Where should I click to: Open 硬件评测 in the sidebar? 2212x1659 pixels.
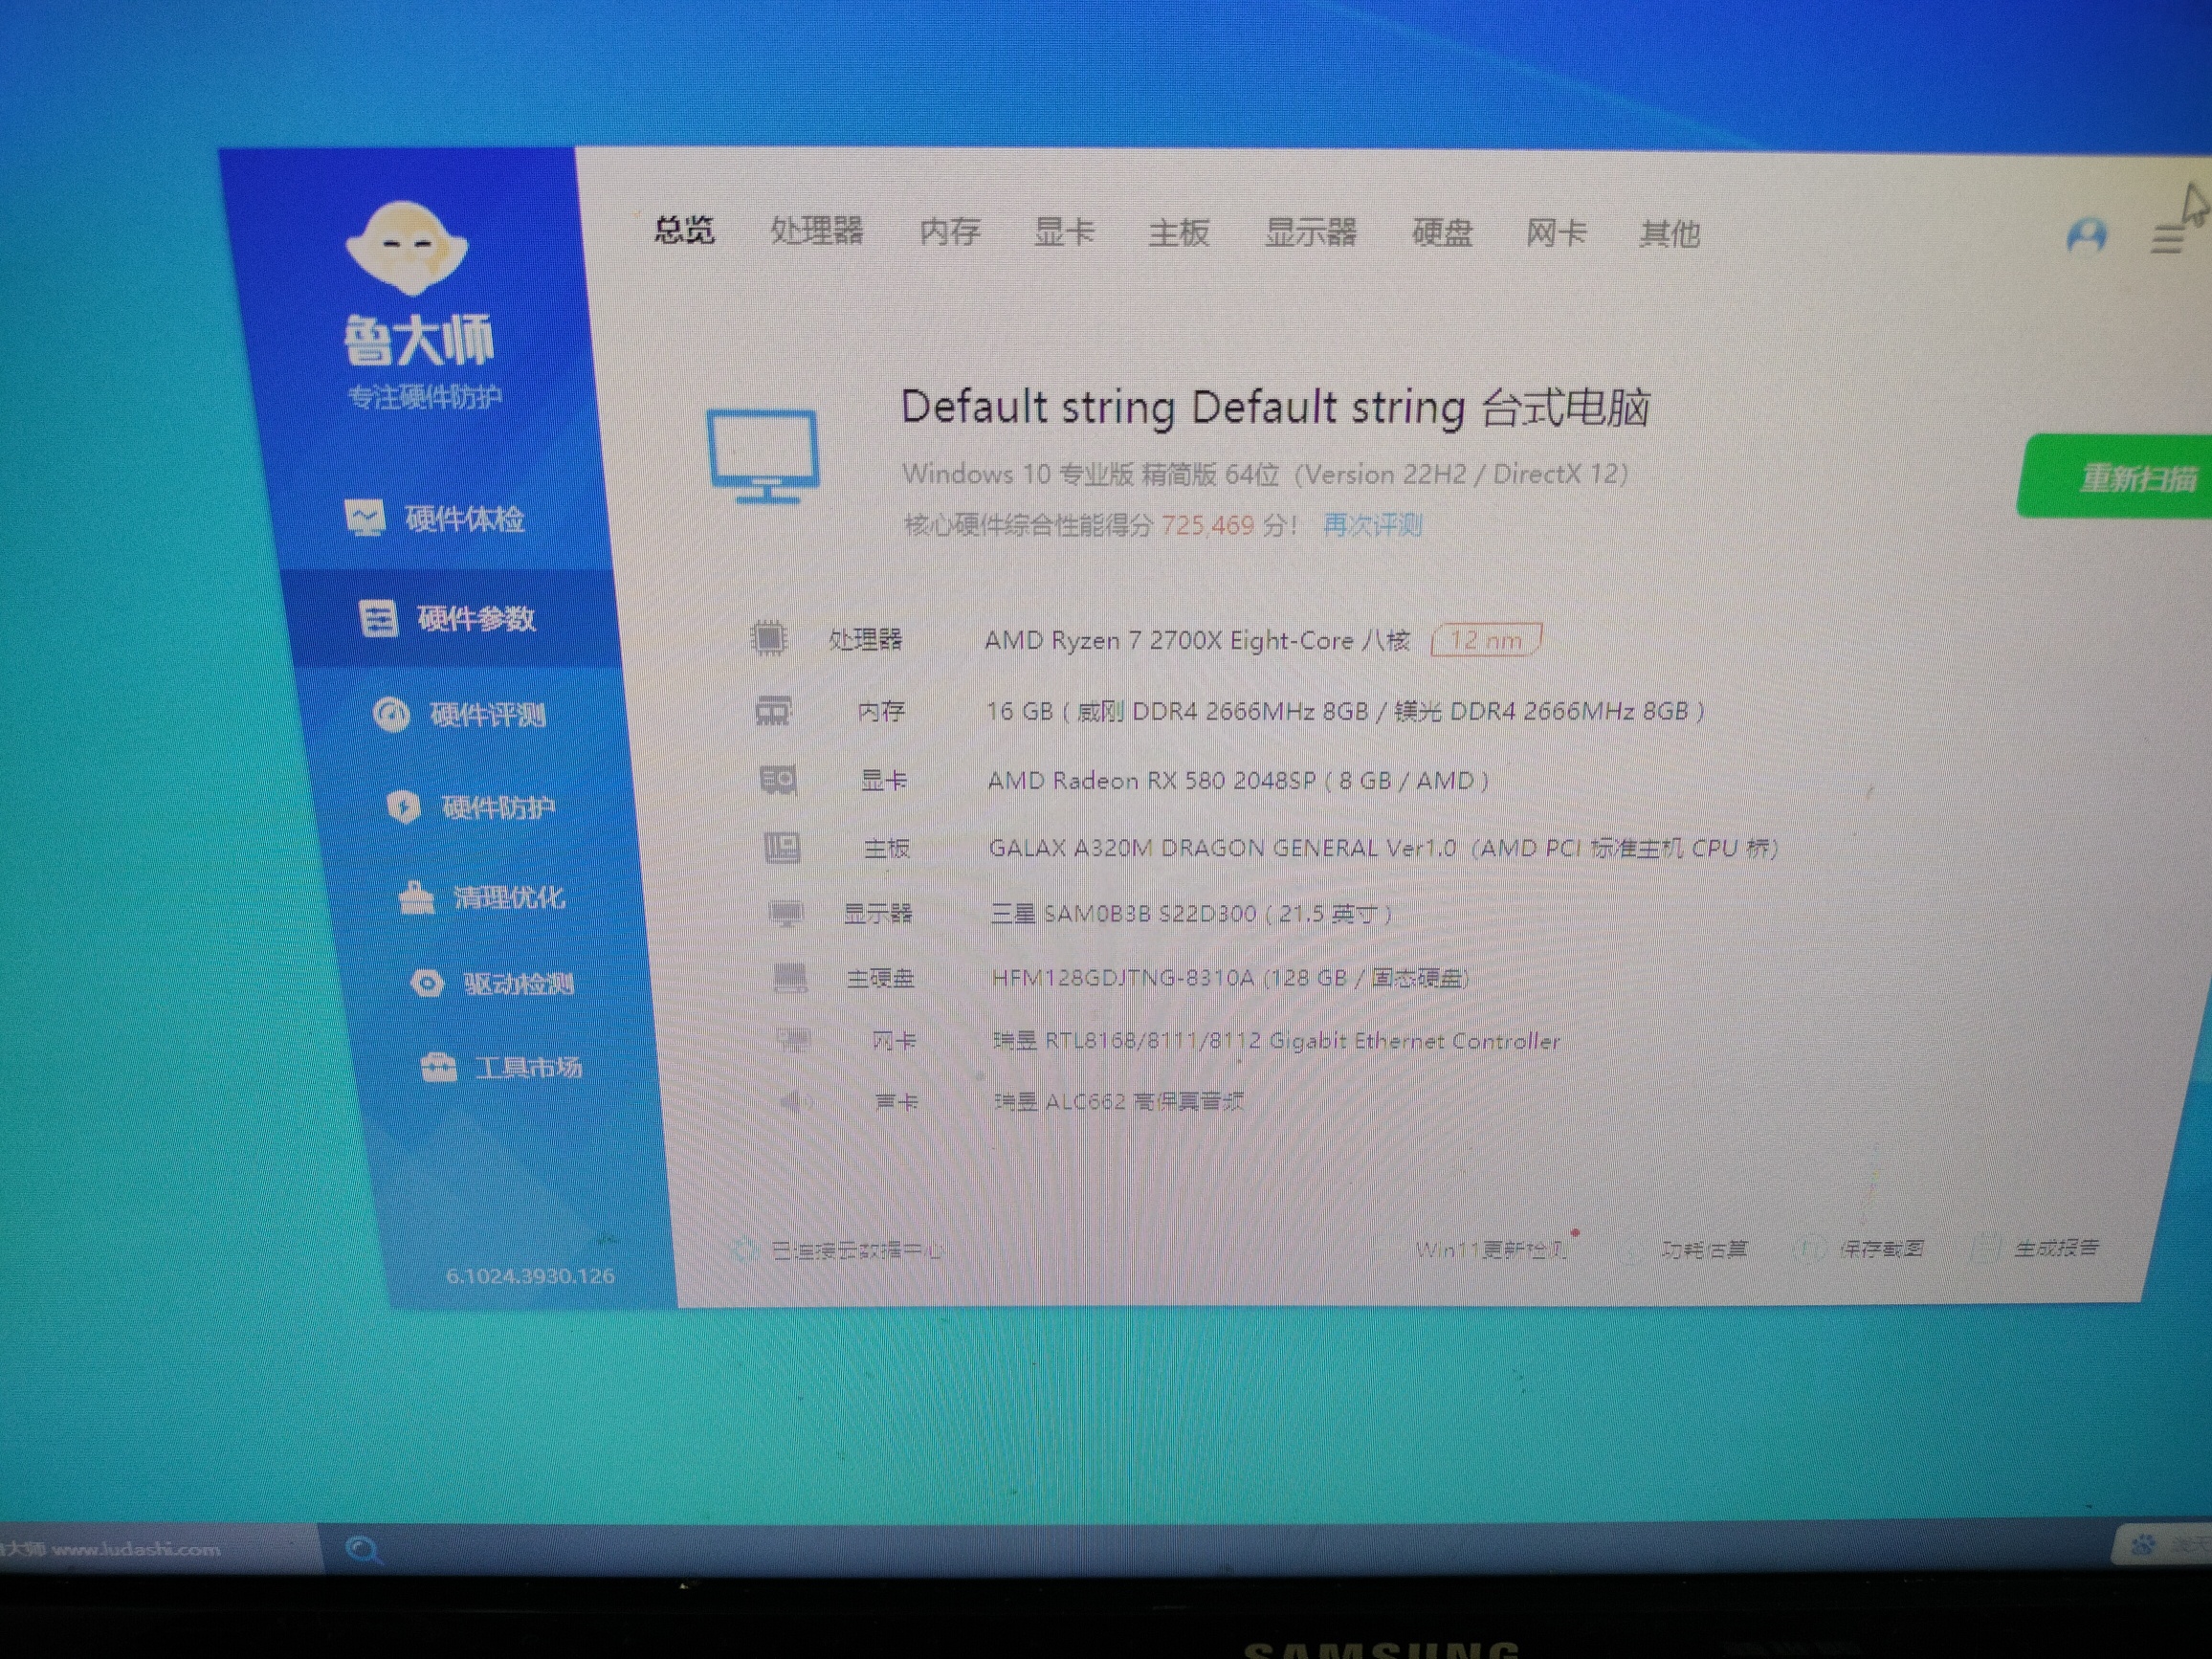459,715
